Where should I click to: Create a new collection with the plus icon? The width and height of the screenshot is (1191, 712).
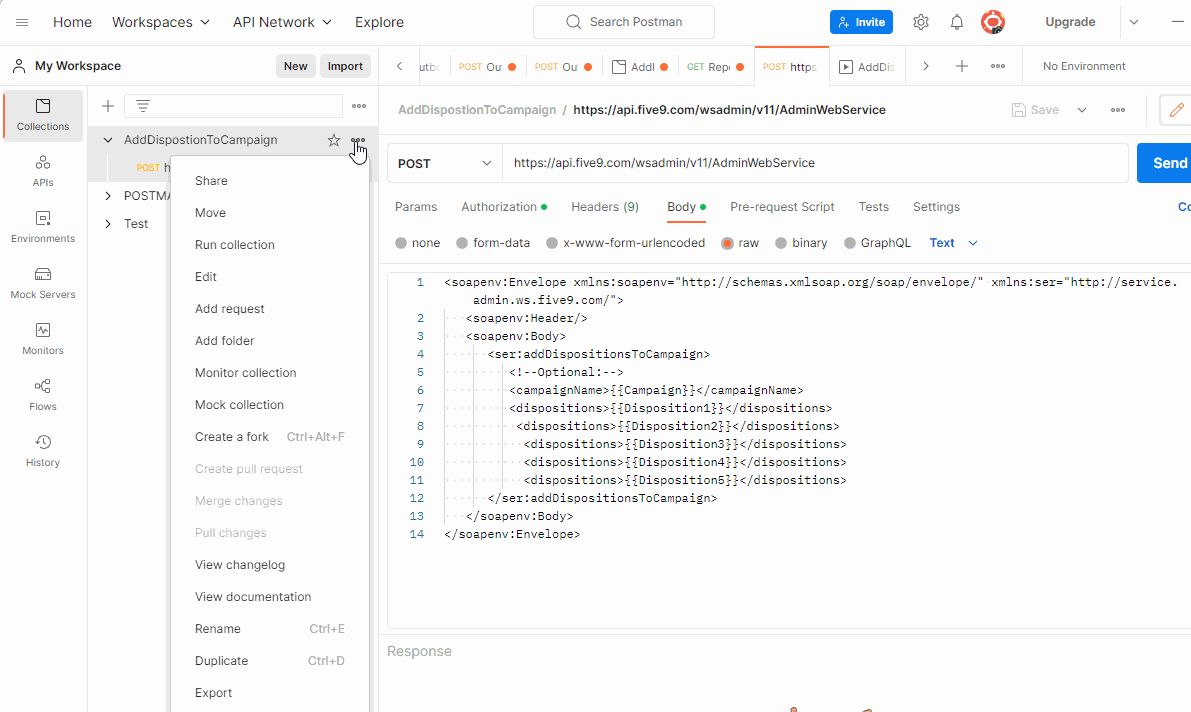tap(108, 106)
